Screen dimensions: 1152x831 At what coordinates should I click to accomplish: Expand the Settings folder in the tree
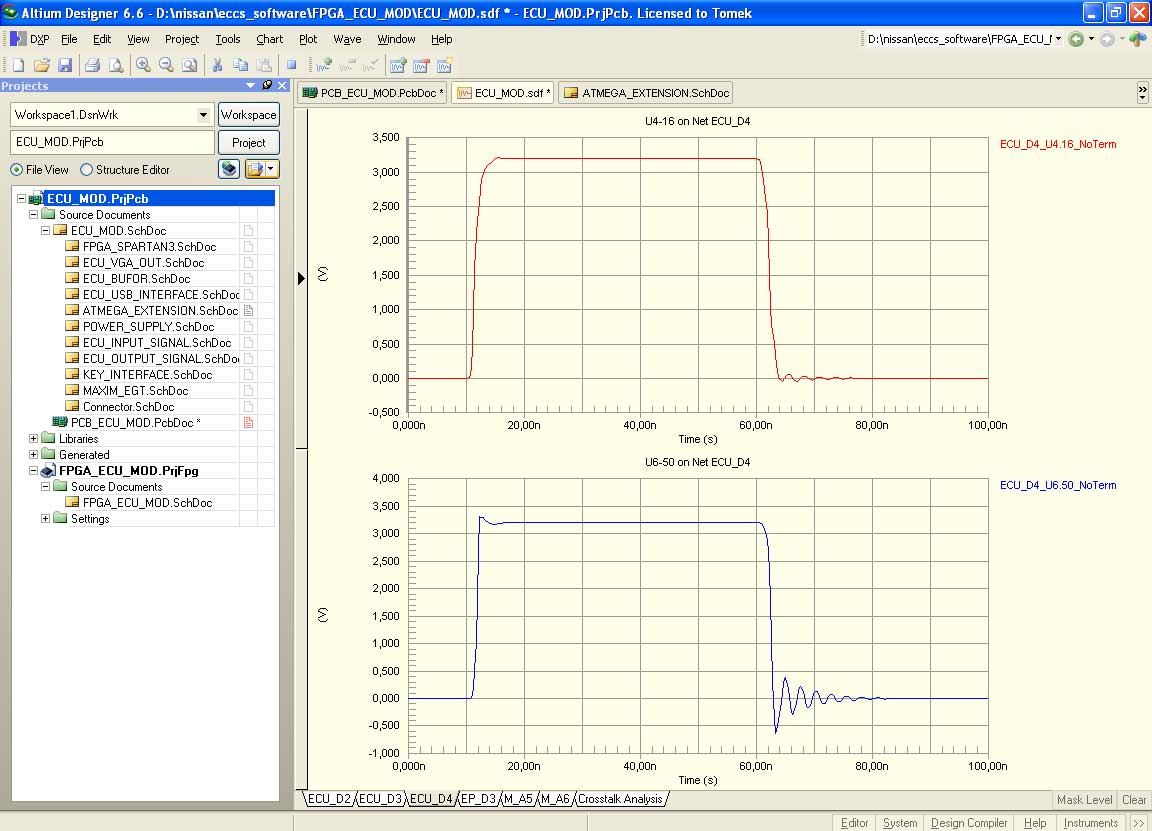[46, 519]
